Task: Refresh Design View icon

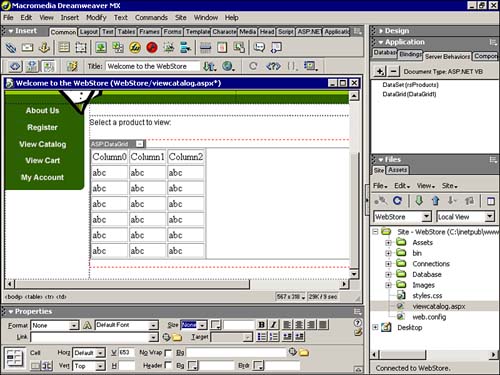Action: (253, 66)
